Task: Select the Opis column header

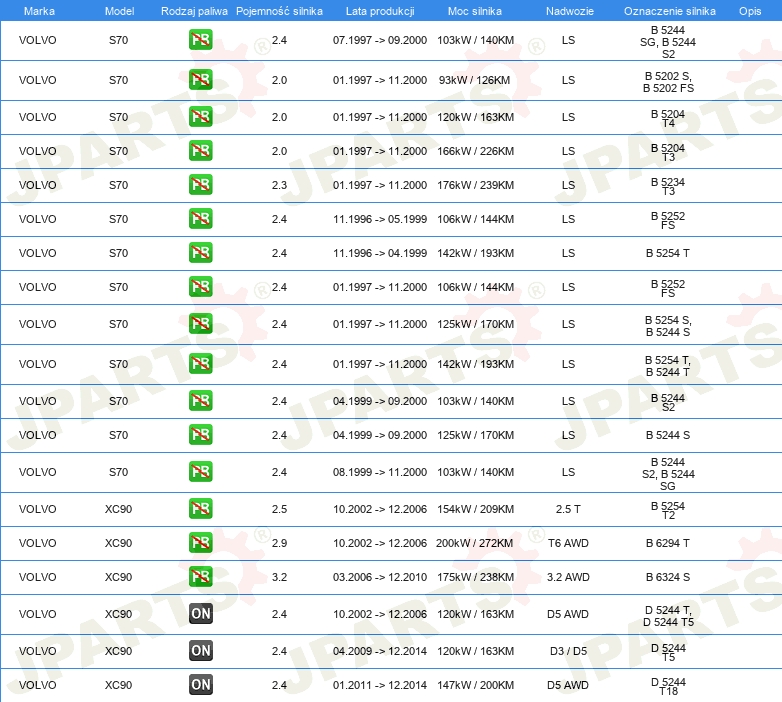Action: coord(749,10)
